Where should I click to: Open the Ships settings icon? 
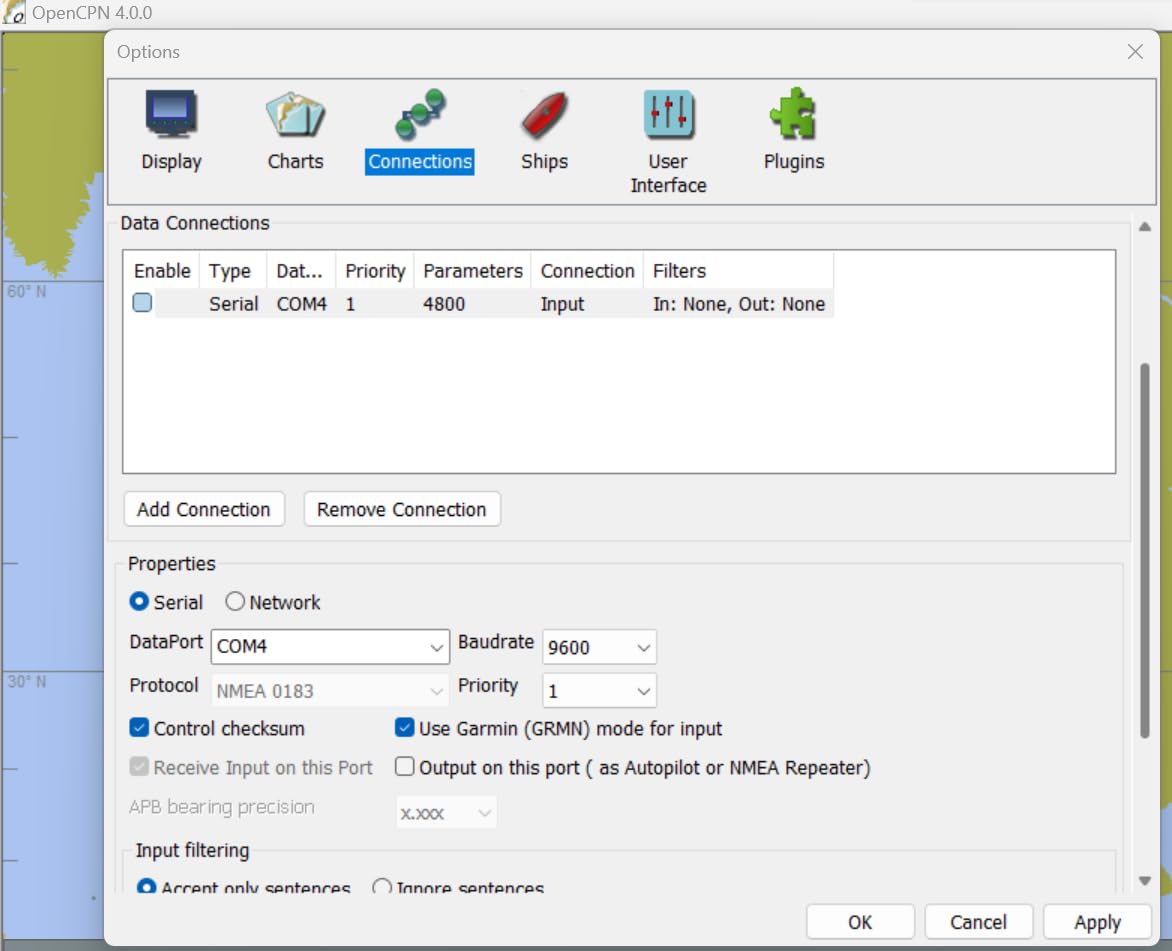544,114
